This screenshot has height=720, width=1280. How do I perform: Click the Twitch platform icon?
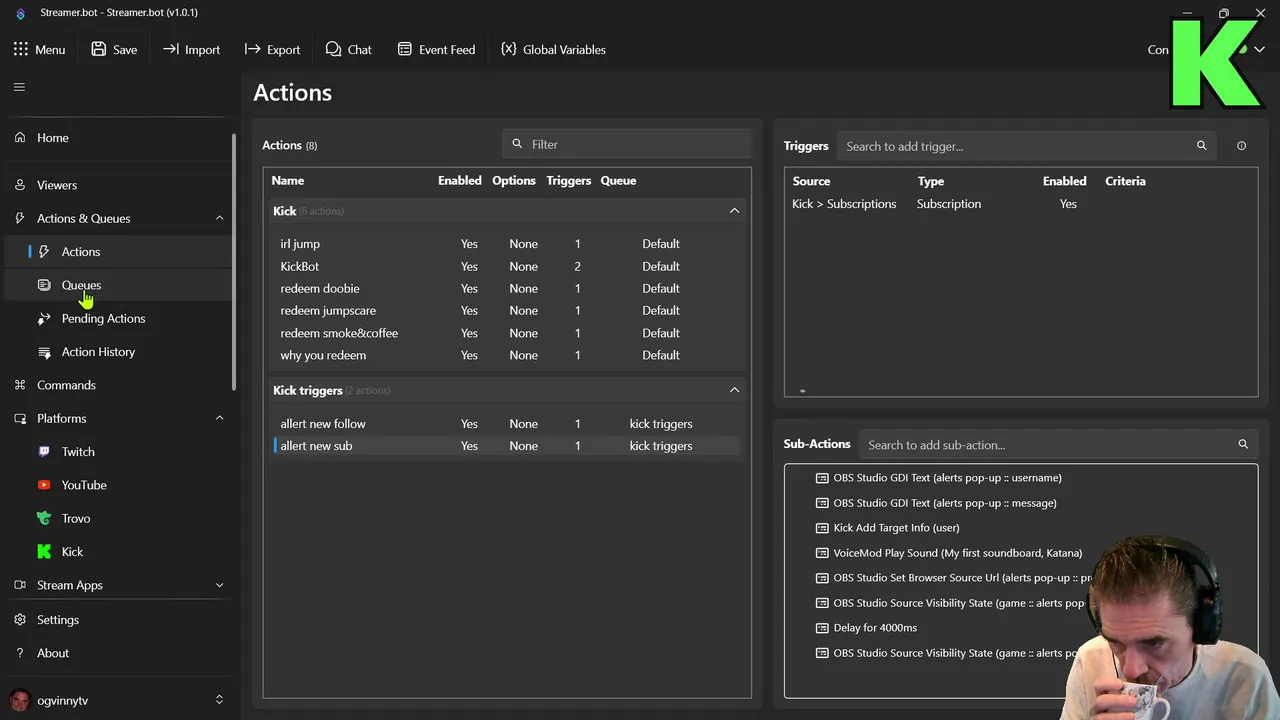click(x=44, y=452)
